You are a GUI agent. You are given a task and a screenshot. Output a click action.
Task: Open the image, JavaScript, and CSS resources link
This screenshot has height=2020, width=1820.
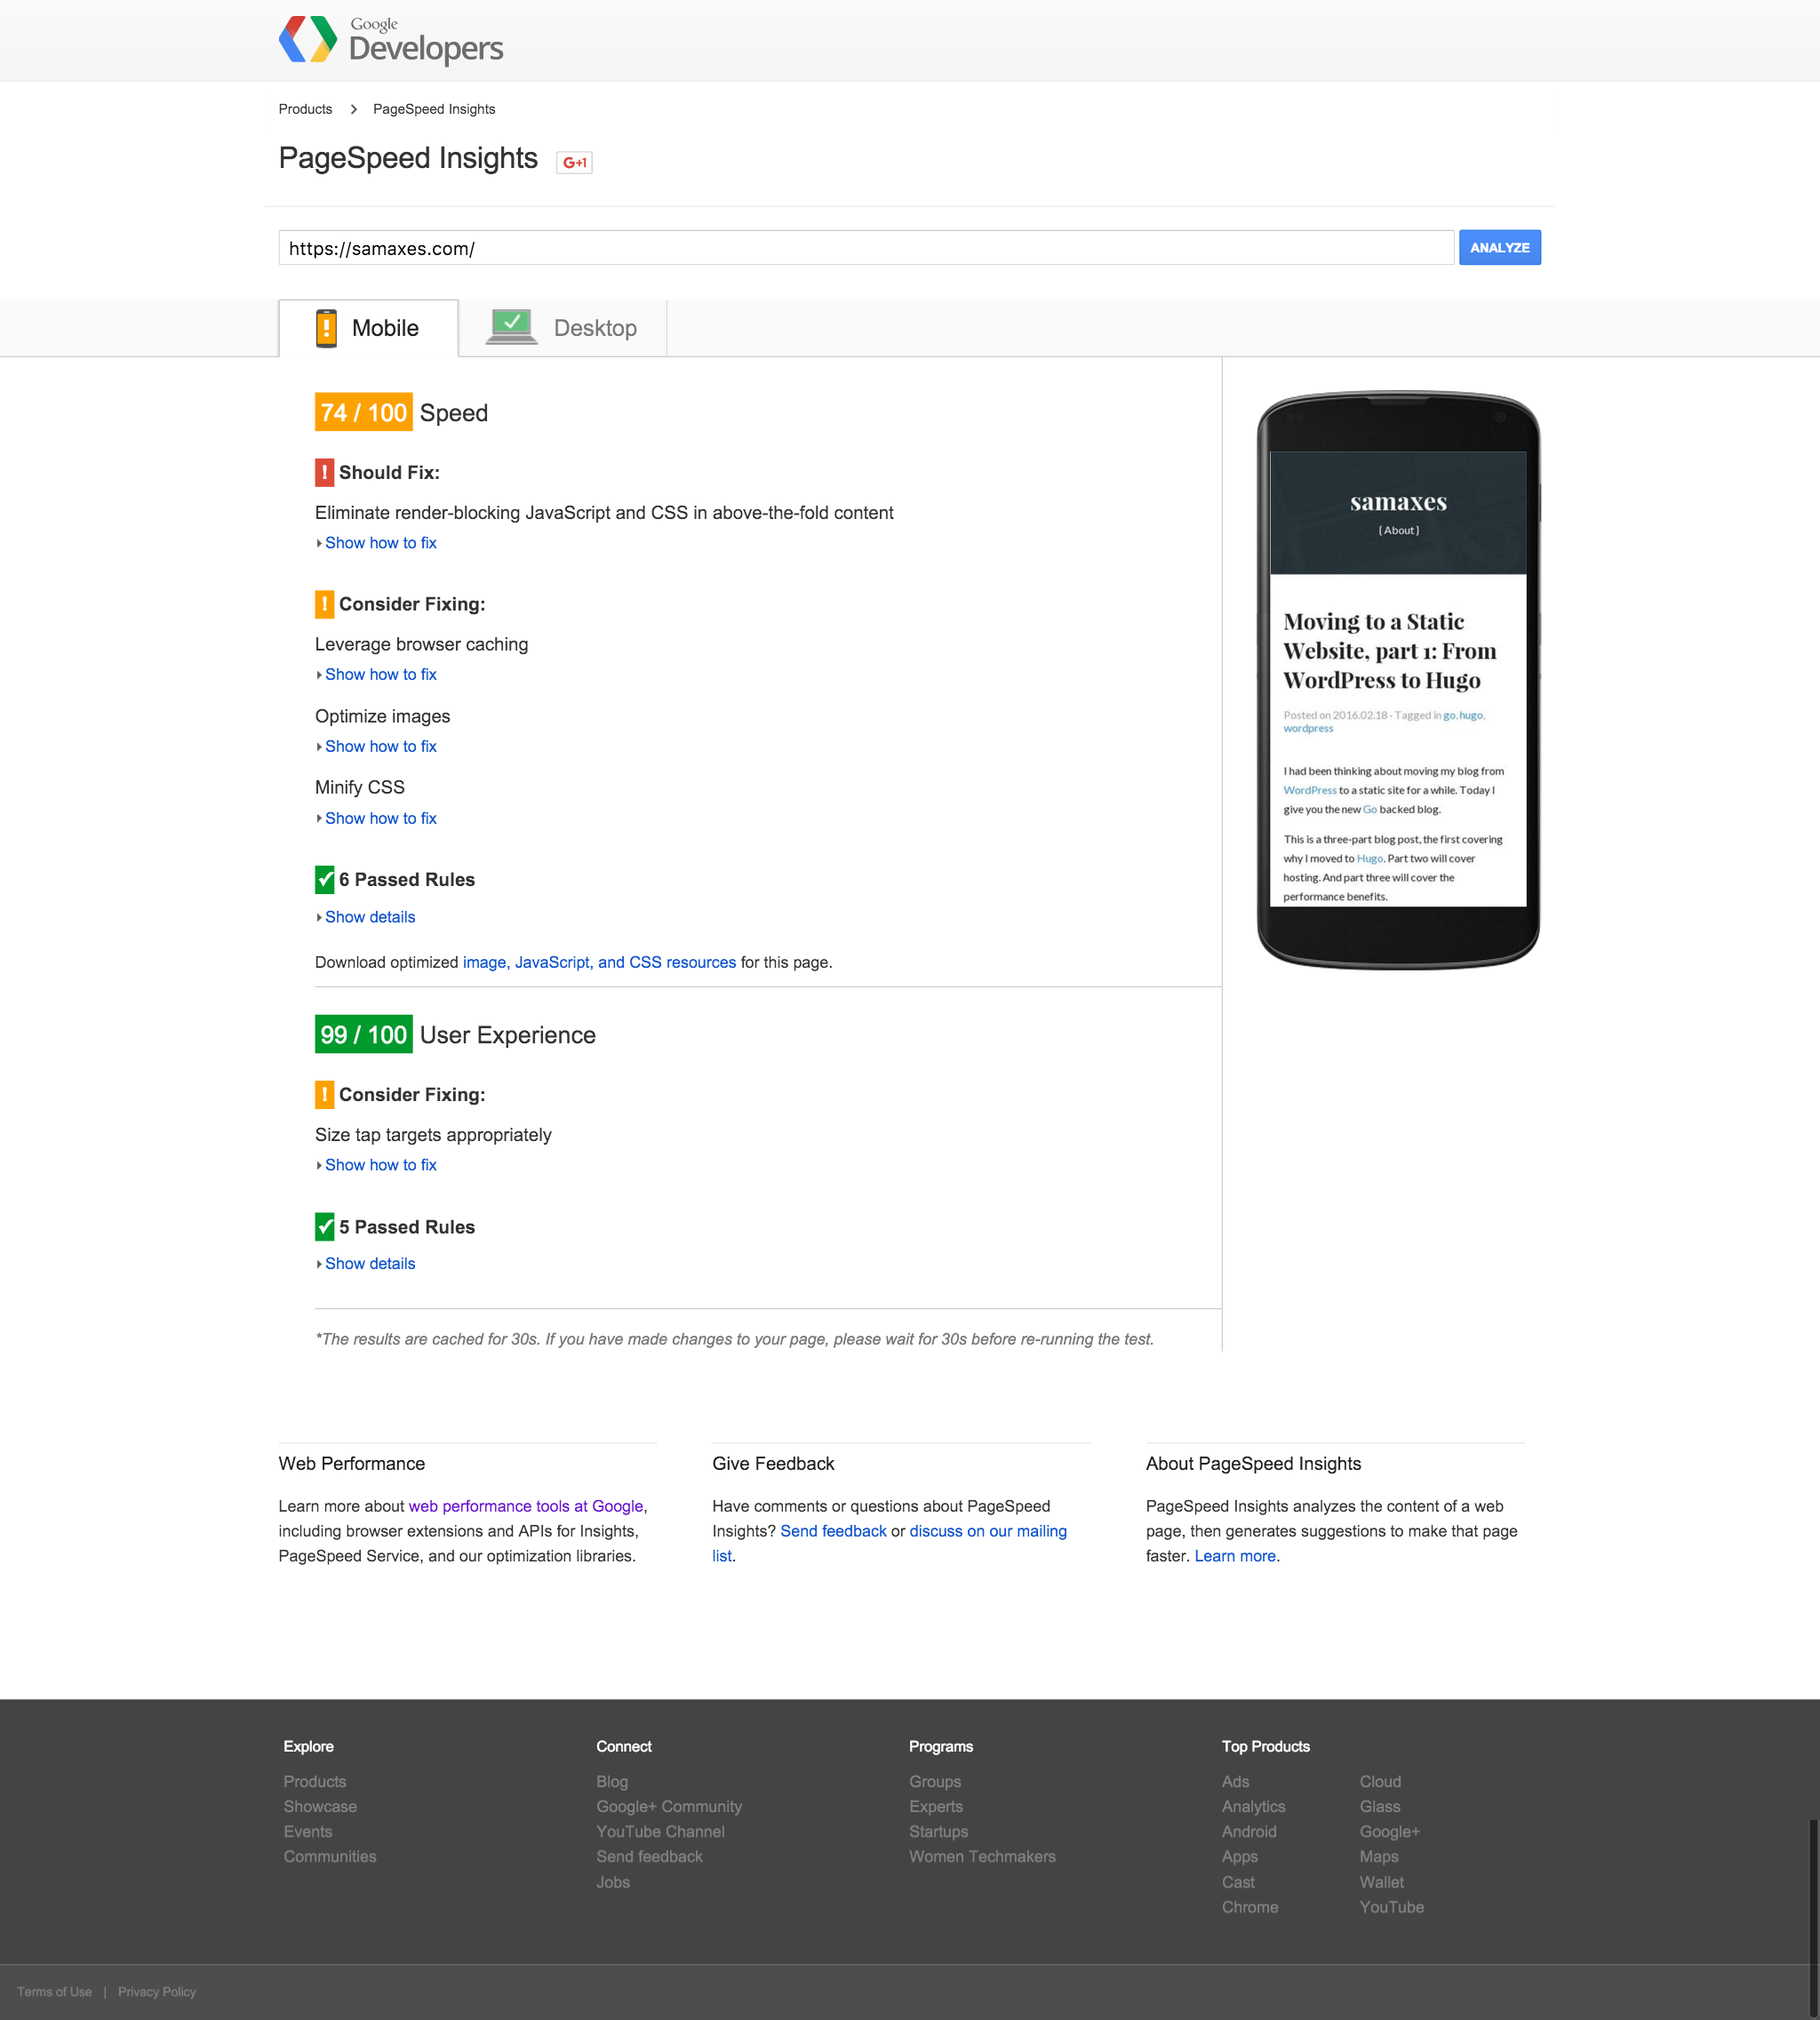click(599, 962)
